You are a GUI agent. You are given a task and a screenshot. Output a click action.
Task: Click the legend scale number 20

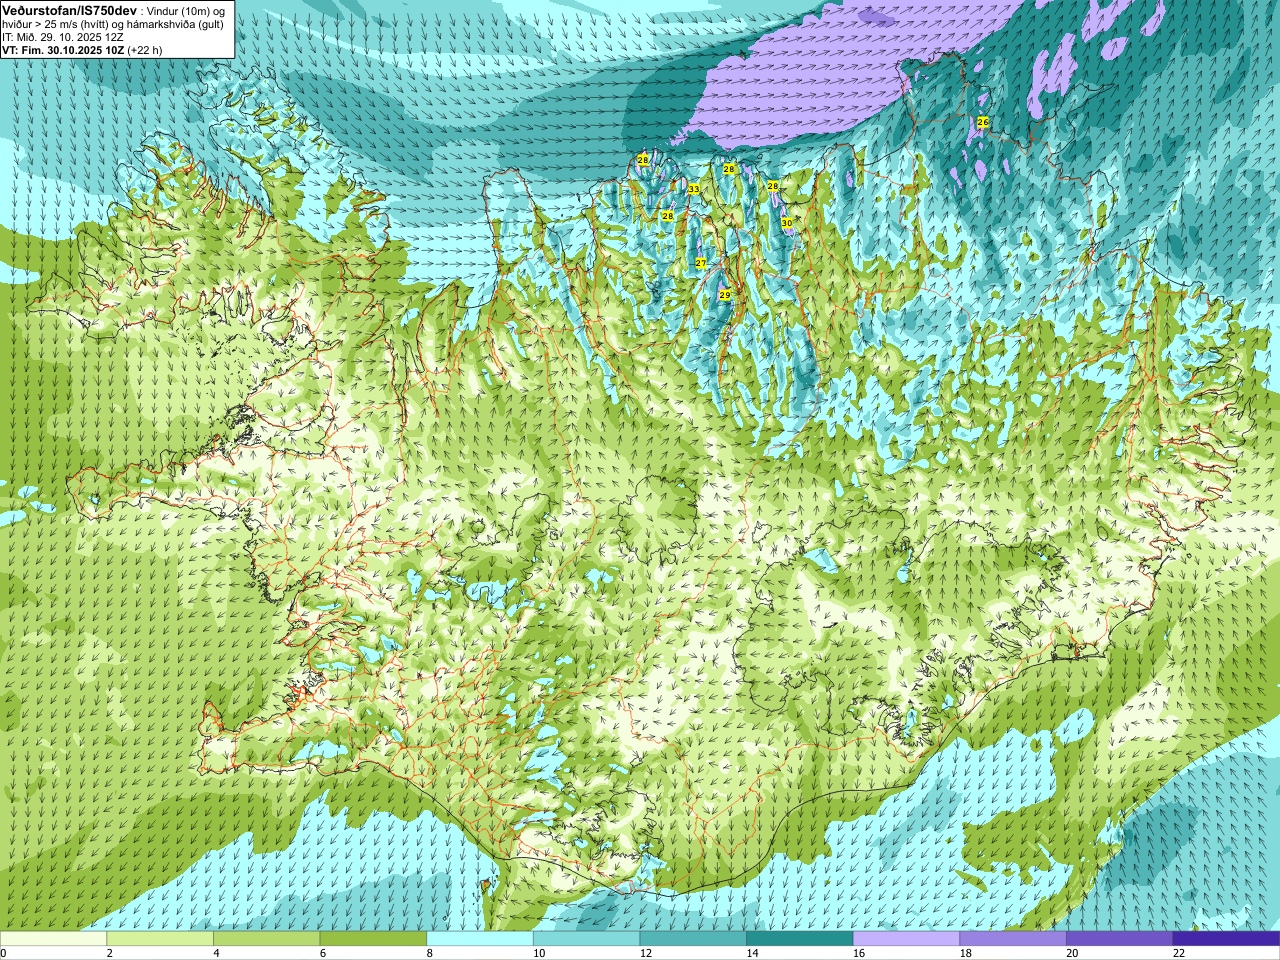click(x=1072, y=953)
